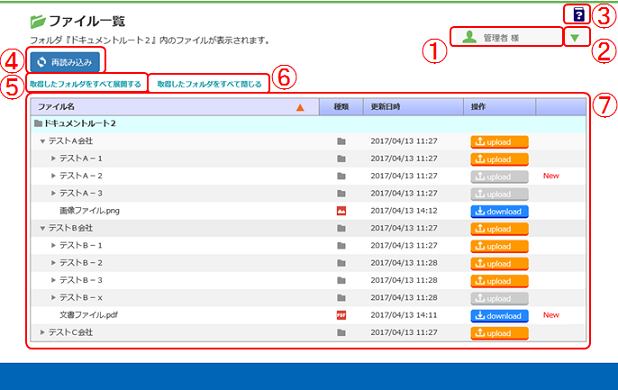Click the folder type icon for テストA－1
Screen dimensions: 618x390
pos(341,159)
